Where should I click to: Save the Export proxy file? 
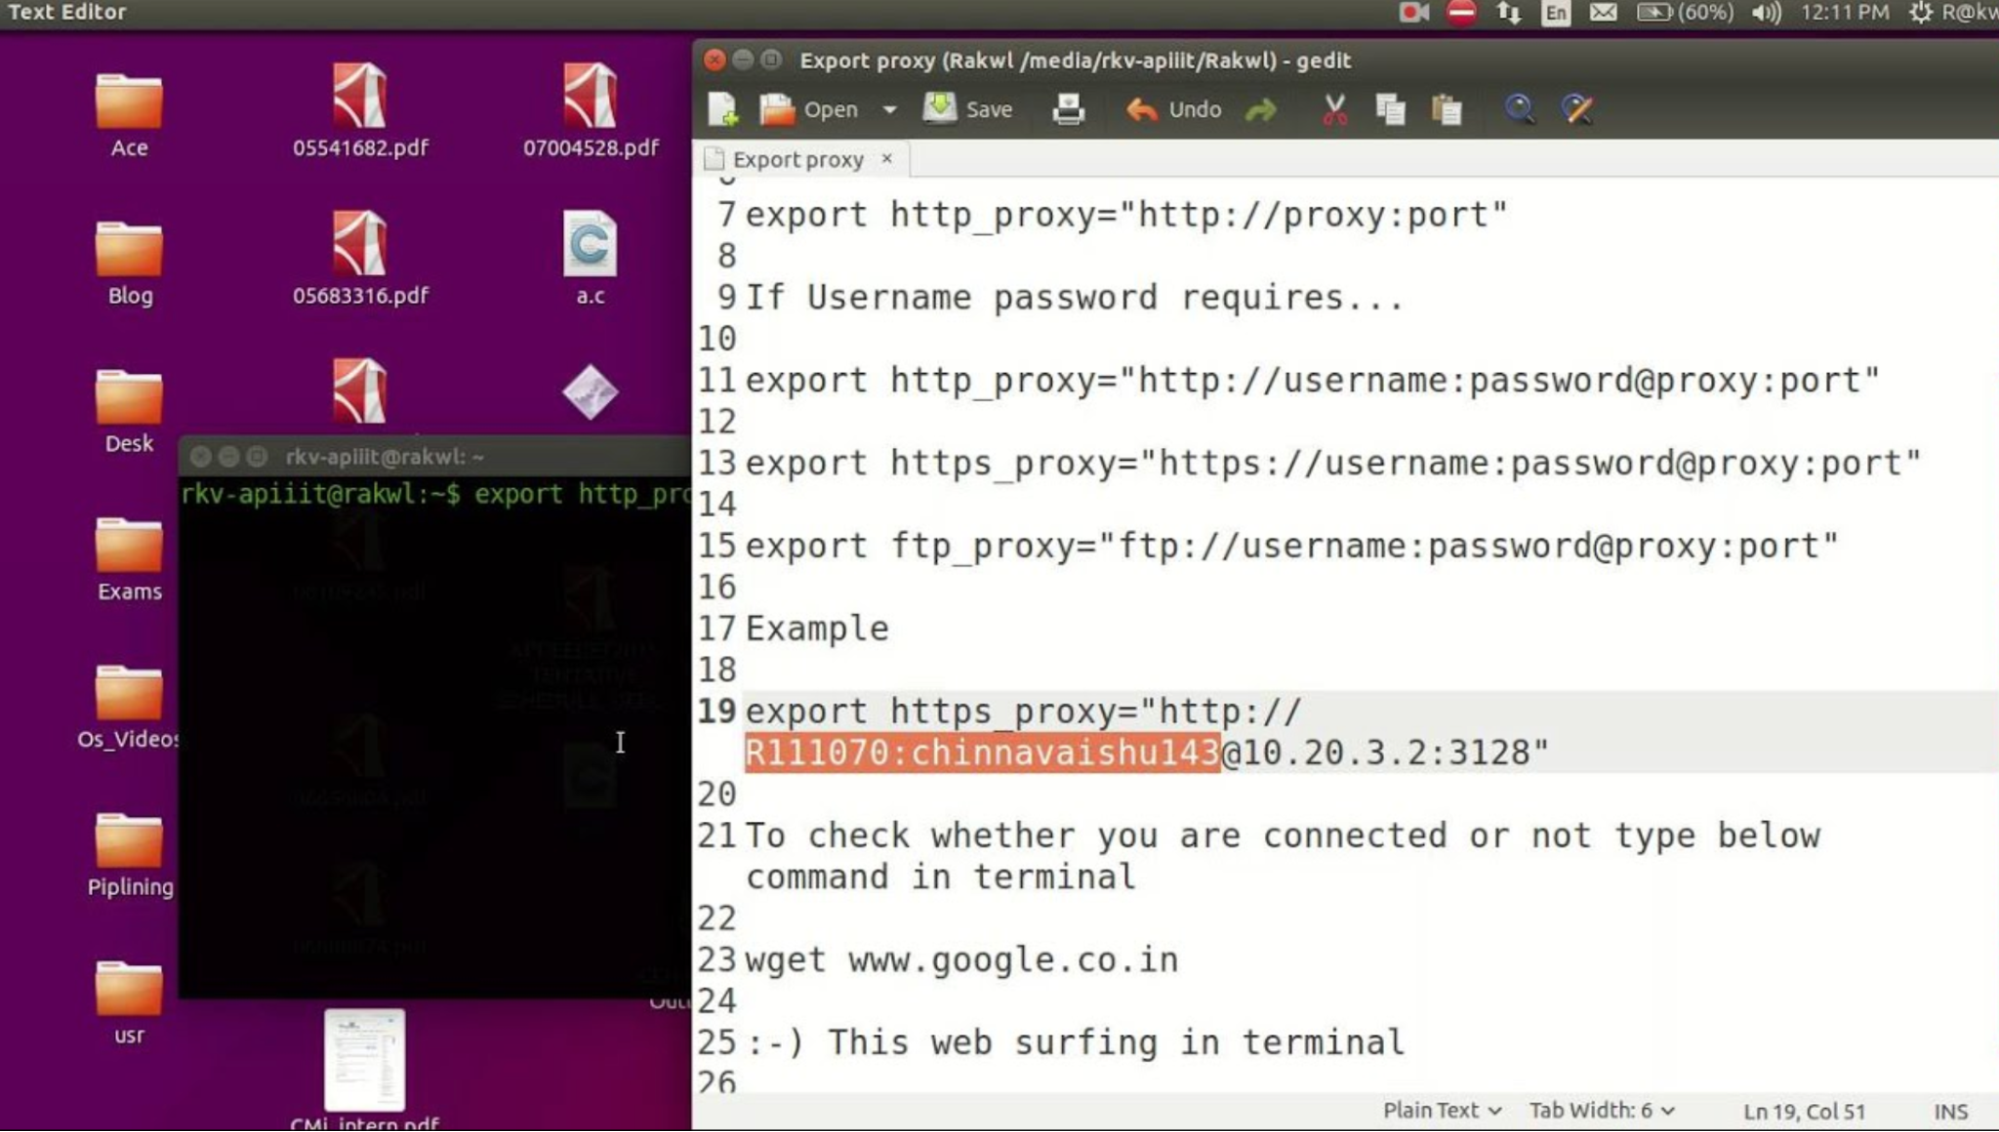coord(968,109)
